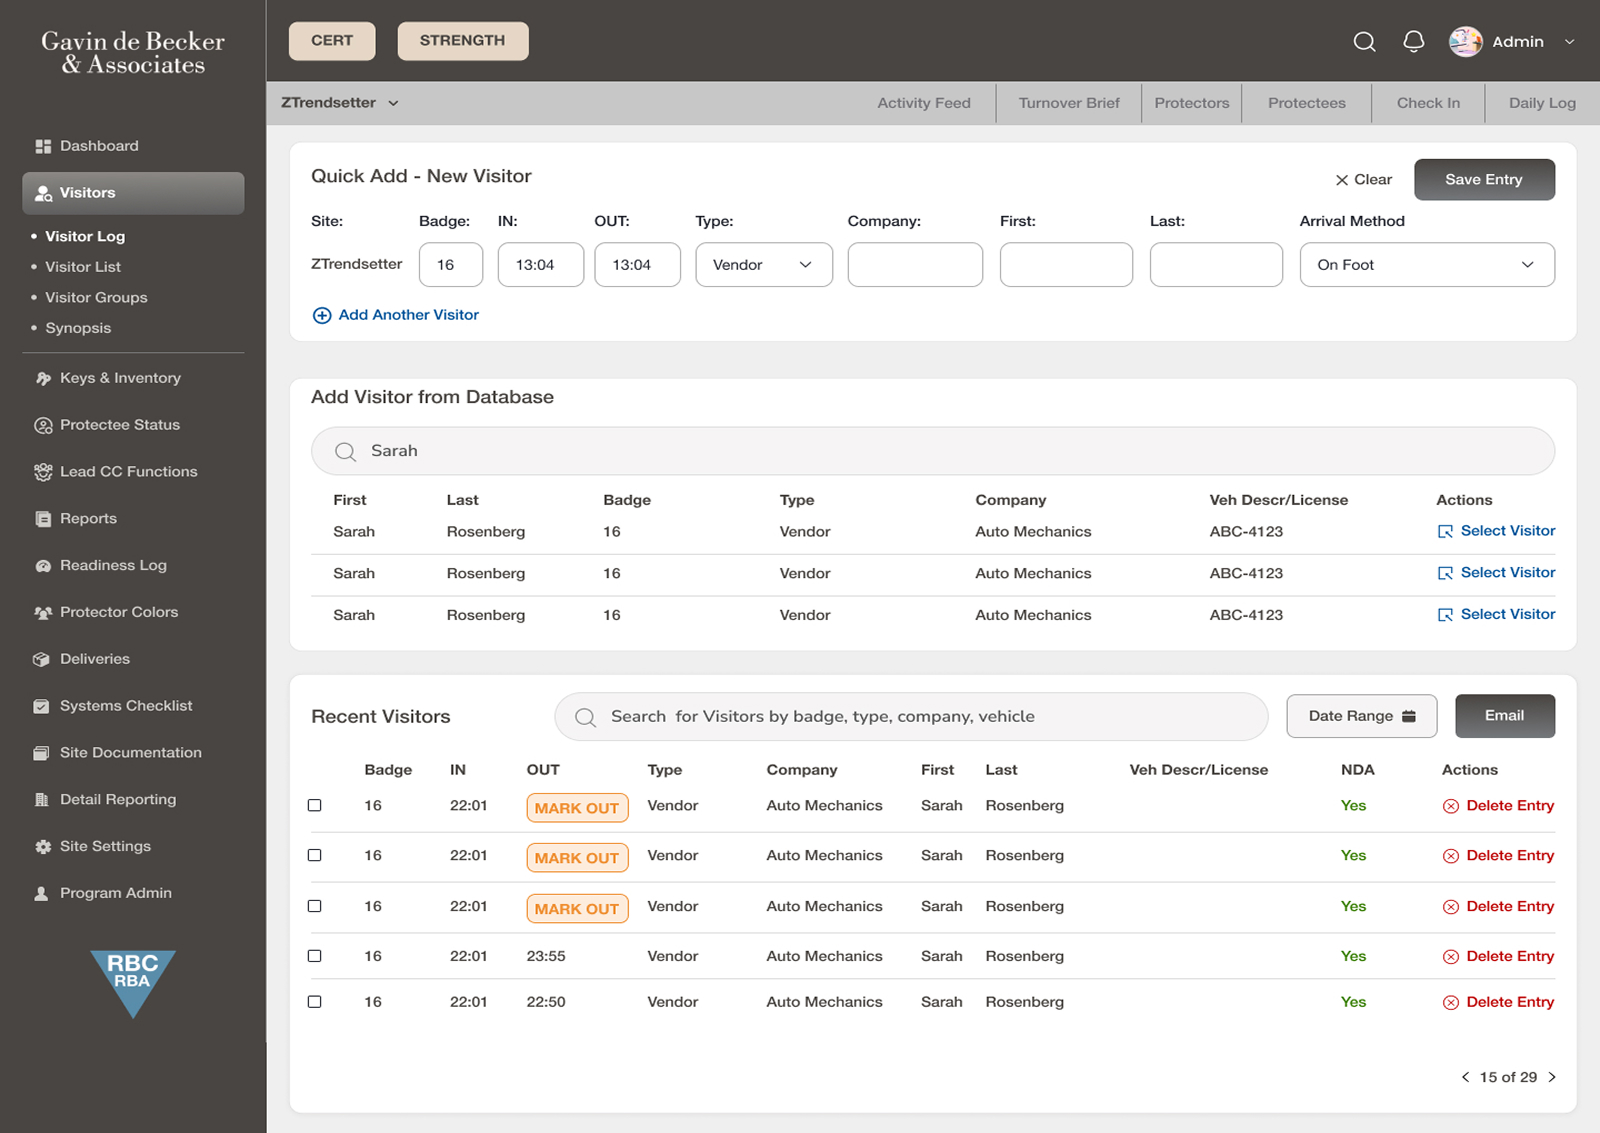
Task: Open the On Foot arrival method dropdown
Action: pos(1426,264)
